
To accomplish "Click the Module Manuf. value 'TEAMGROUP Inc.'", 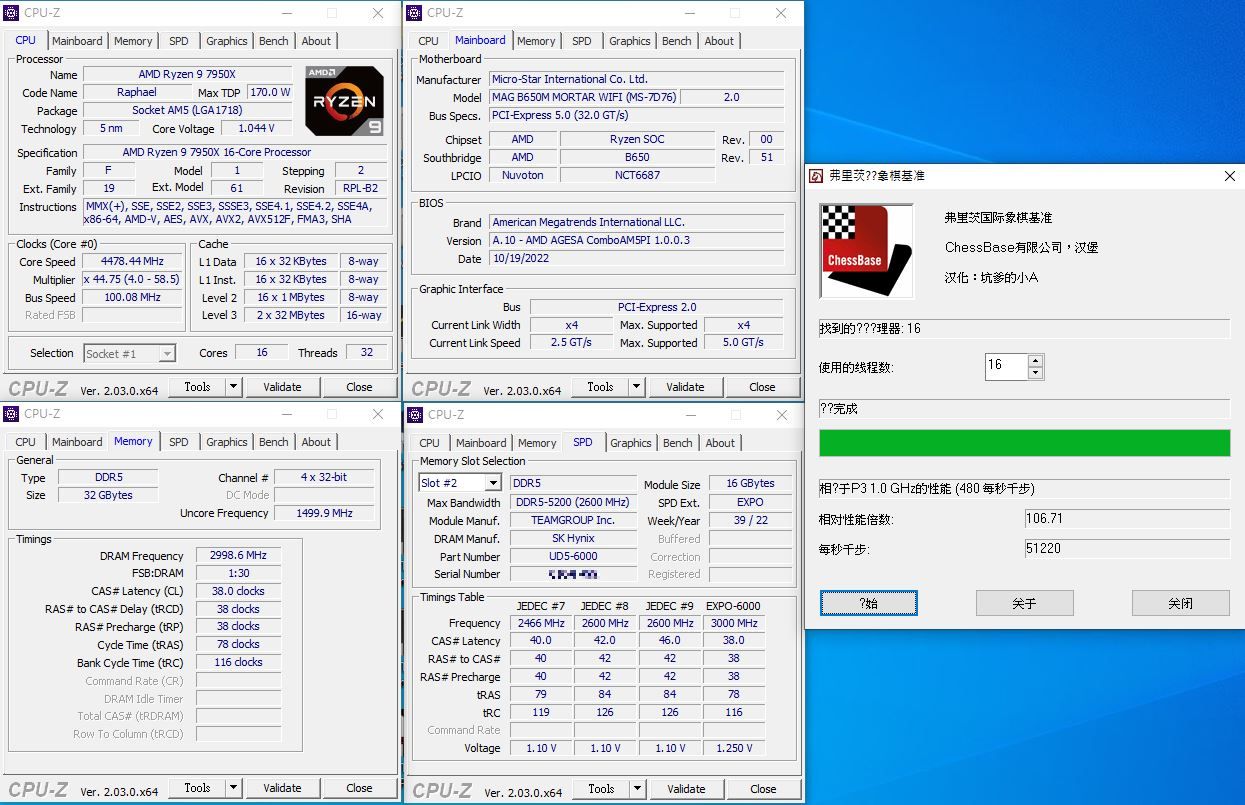I will click(x=573, y=520).
